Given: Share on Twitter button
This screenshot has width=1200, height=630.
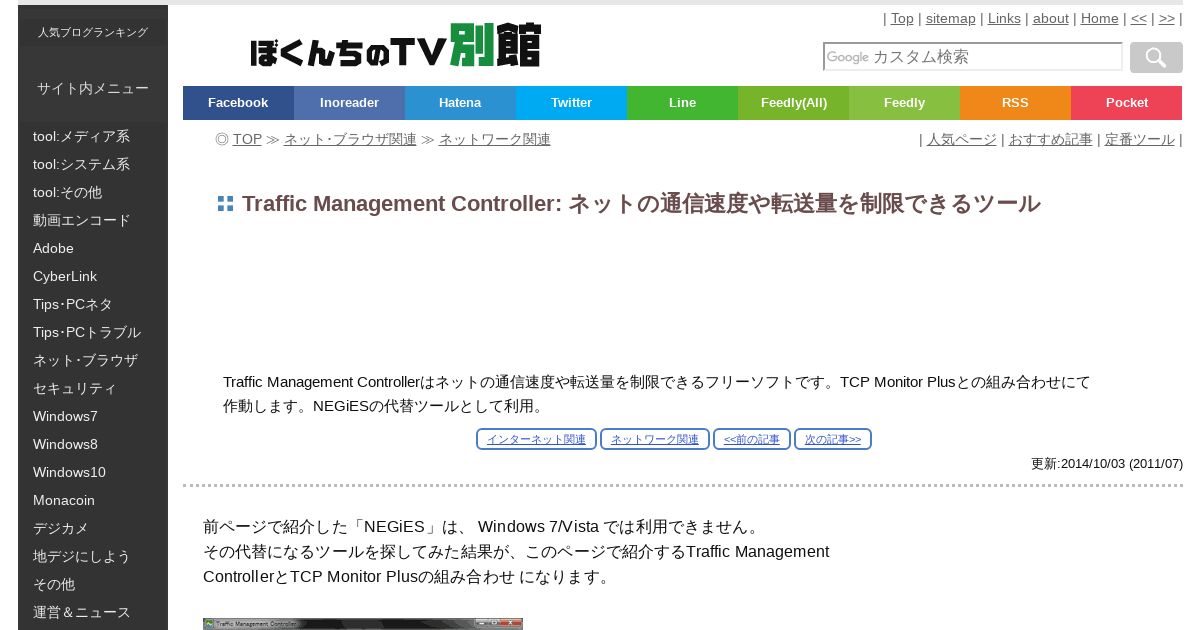Looking at the screenshot, I should pos(571,103).
